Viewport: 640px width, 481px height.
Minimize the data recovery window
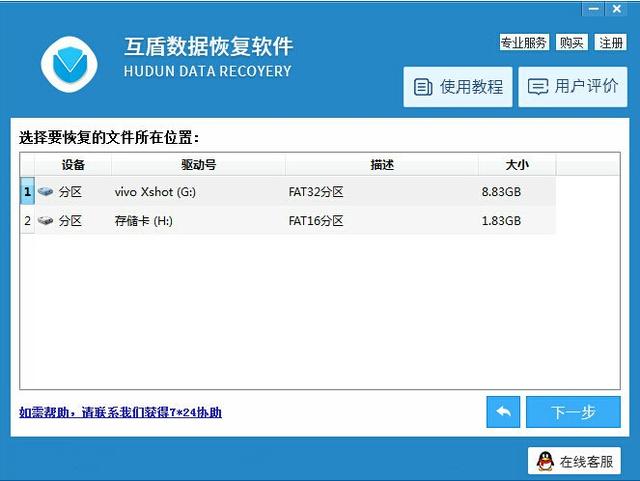pyautogui.click(x=594, y=8)
